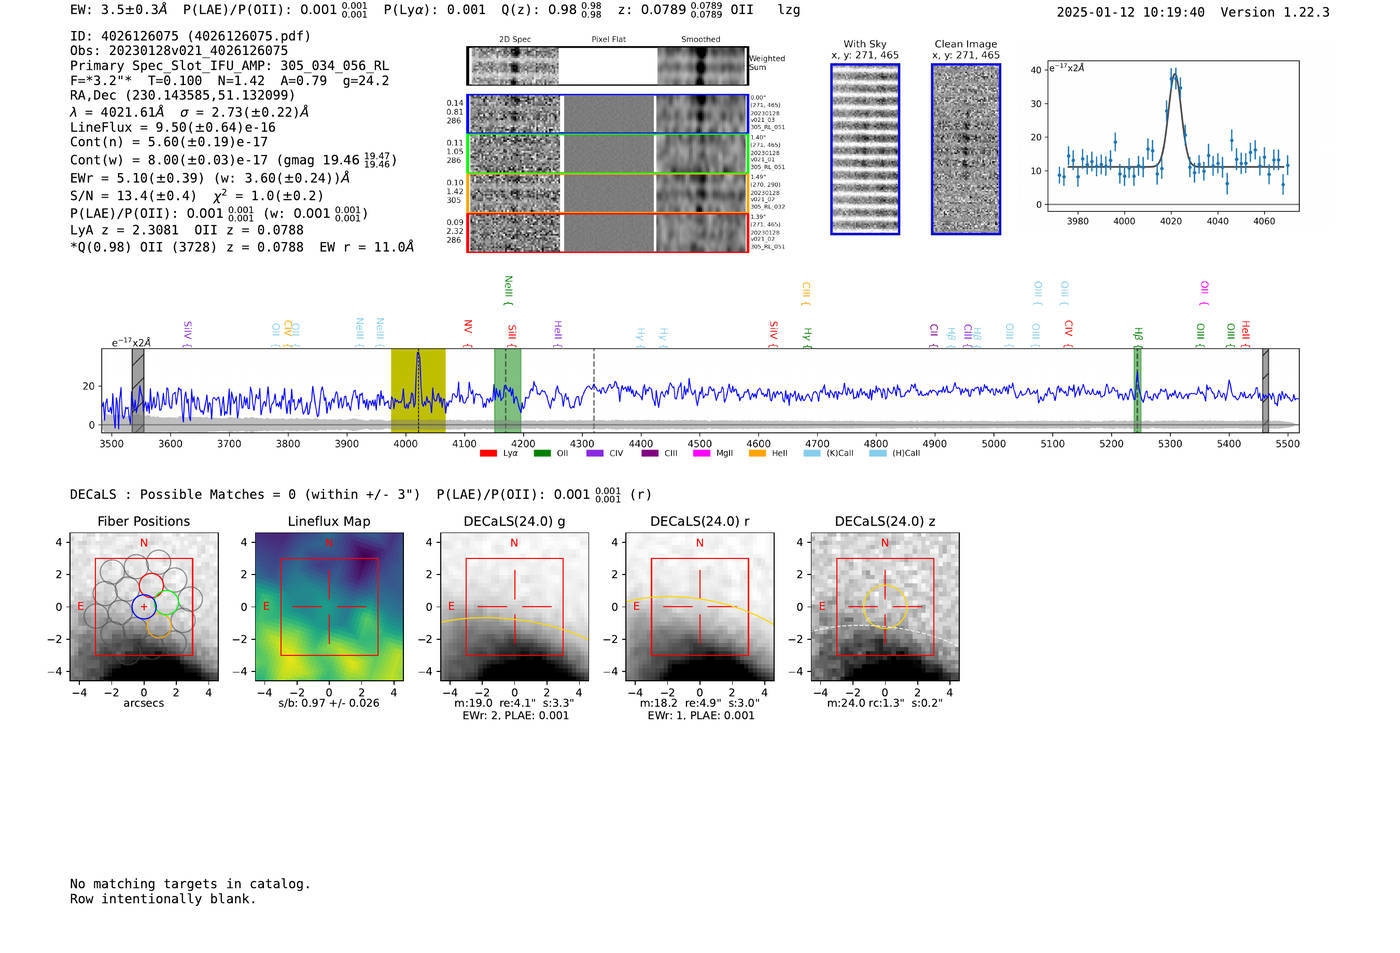The image size is (1400, 953).
Task: Click the Cont(w) = 8.00(±0.03)e-17 line
Action: click(x=233, y=160)
